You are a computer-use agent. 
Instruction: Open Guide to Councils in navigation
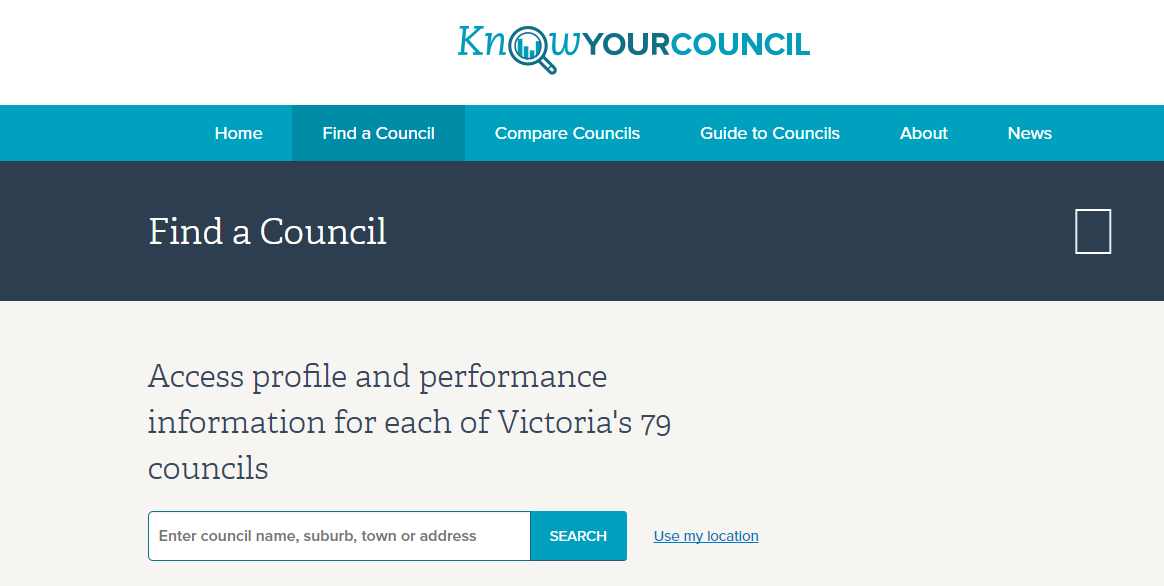coord(770,133)
